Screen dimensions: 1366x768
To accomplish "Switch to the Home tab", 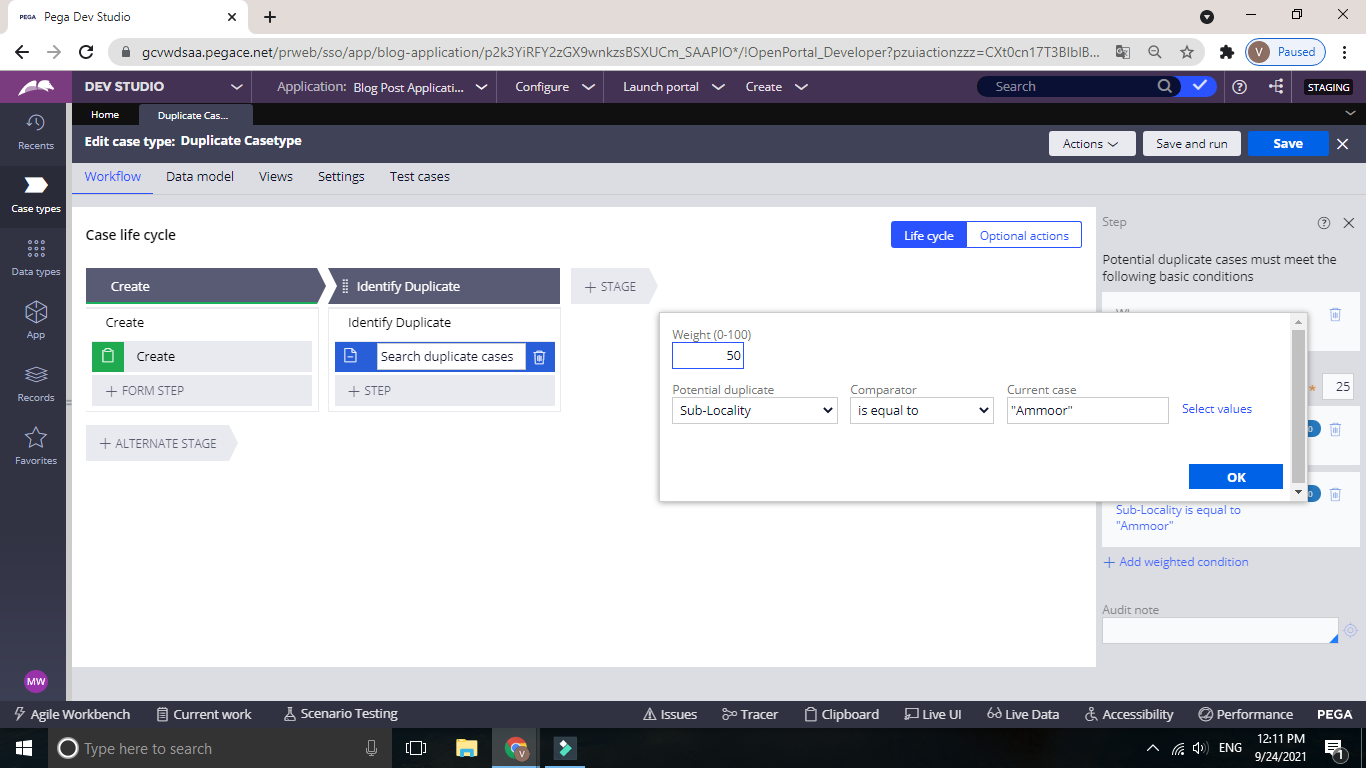I will tap(105, 115).
